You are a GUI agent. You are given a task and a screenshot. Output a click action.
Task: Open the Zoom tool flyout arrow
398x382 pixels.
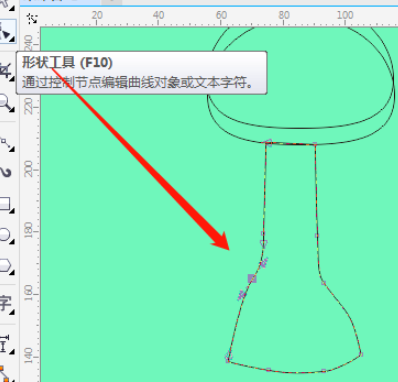point(13,109)
